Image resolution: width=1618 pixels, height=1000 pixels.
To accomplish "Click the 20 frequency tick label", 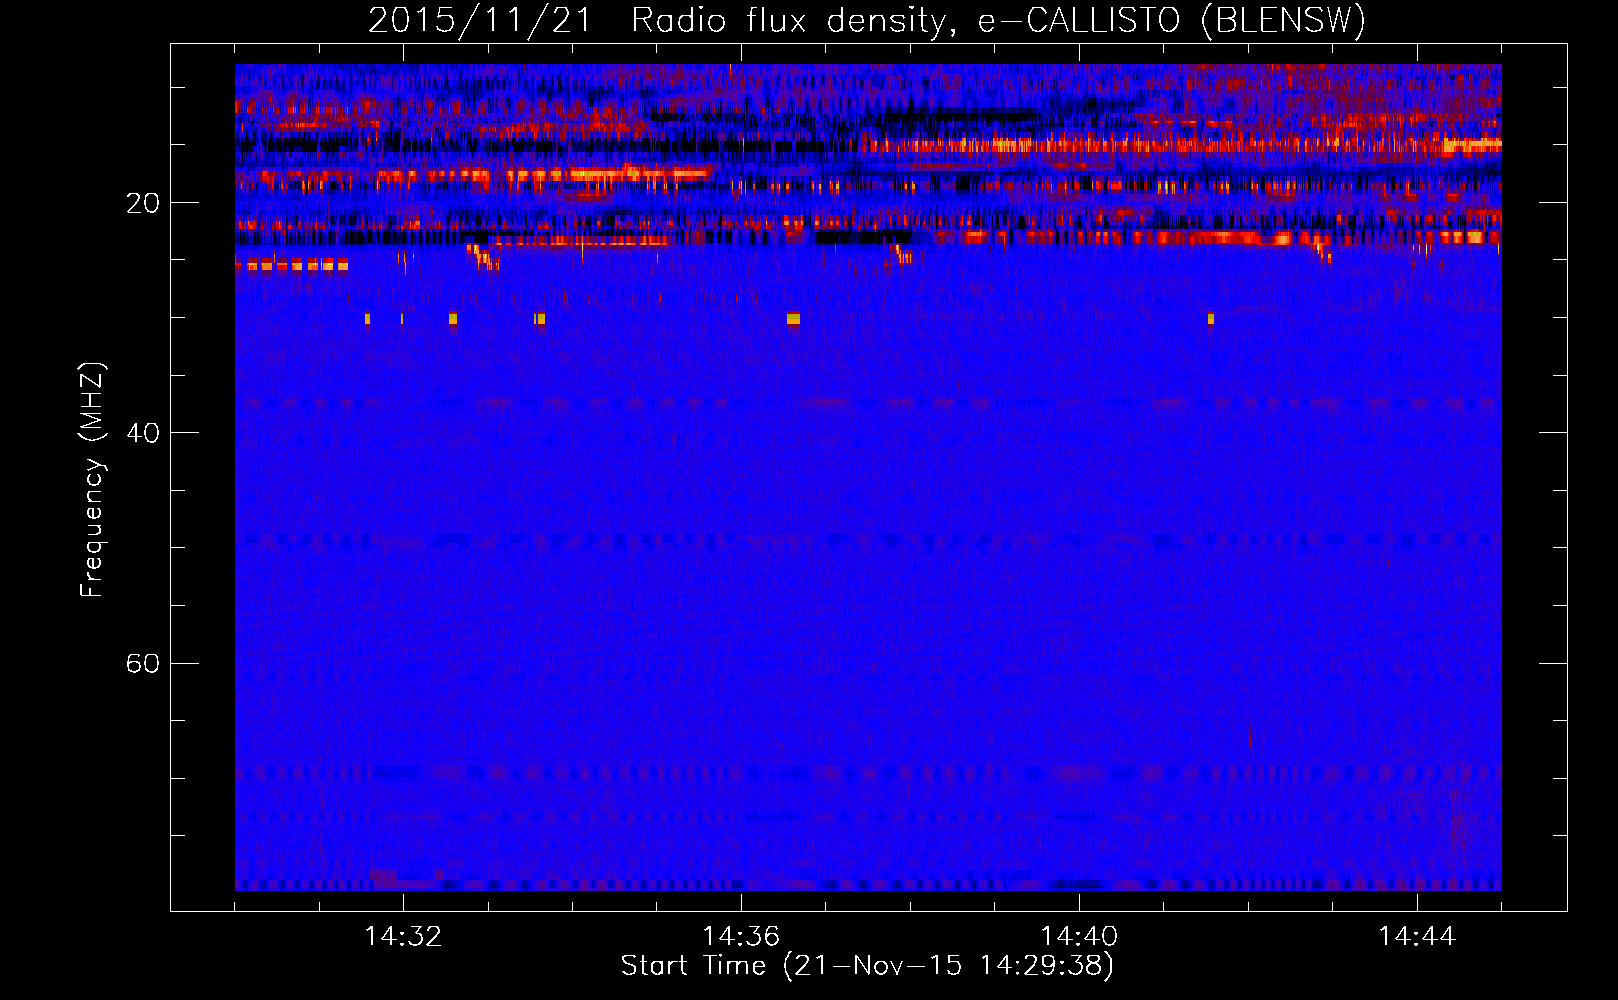I will click(x=143, y=203).
